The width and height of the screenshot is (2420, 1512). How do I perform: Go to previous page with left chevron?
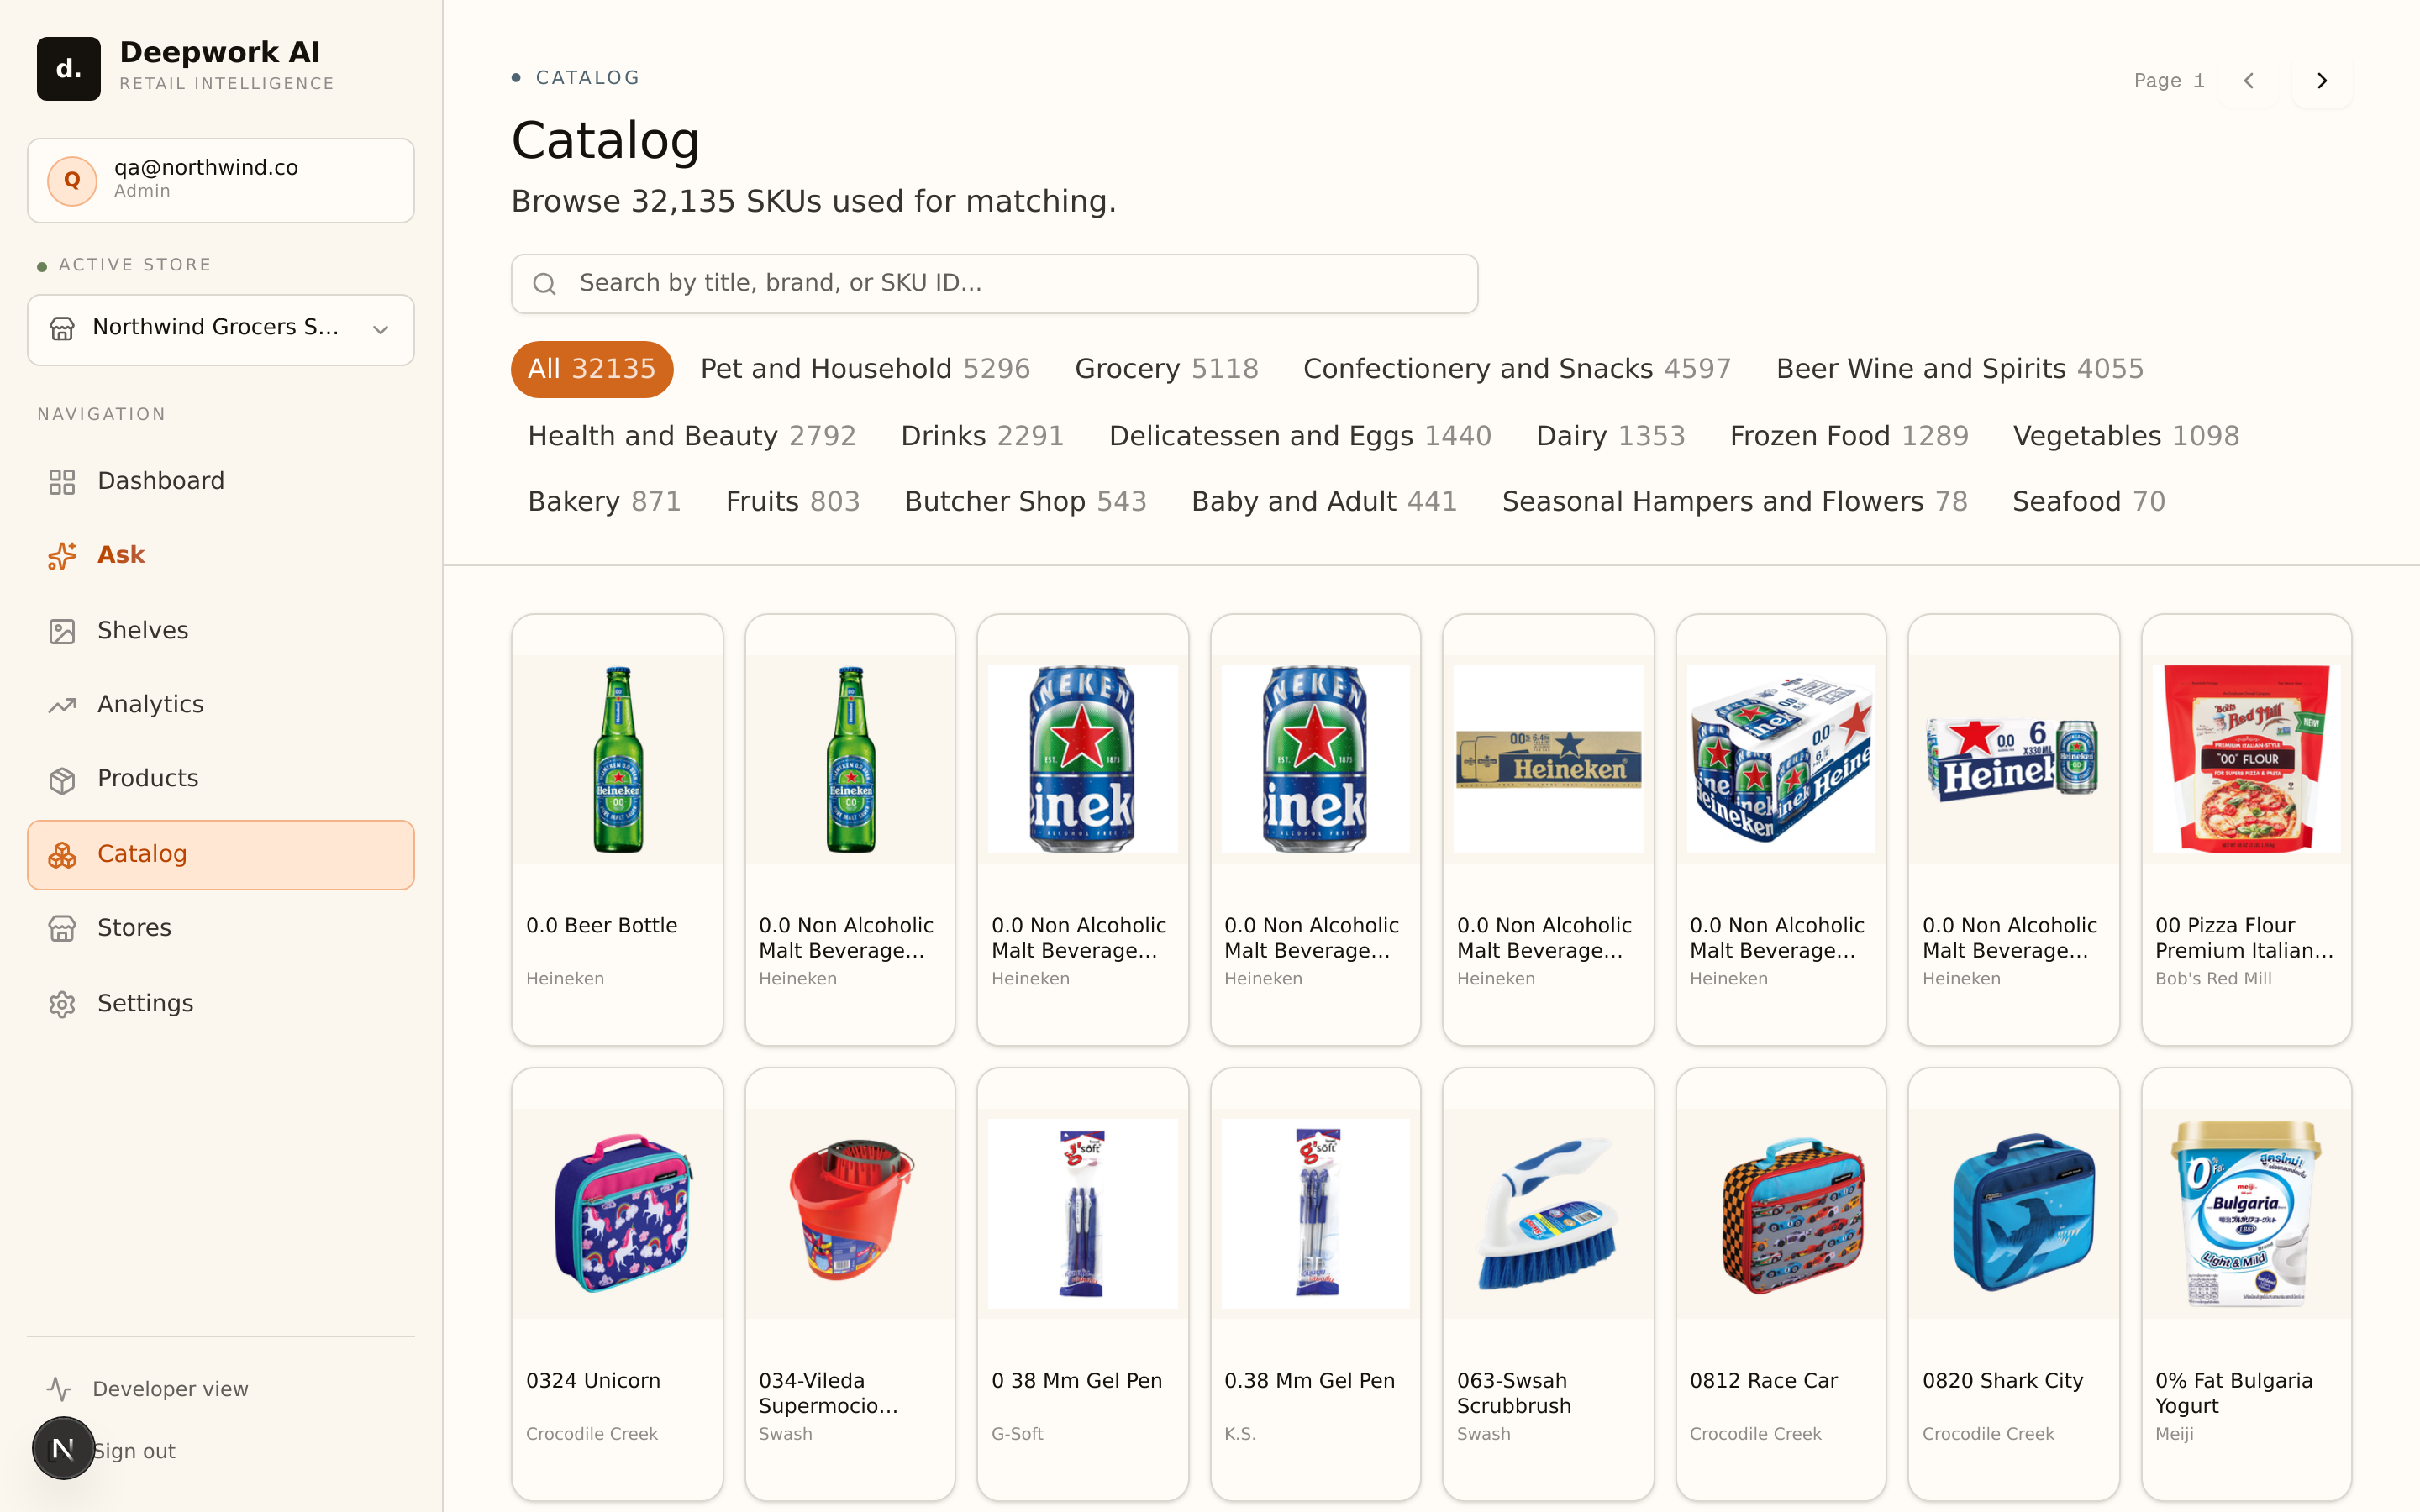2248,81
